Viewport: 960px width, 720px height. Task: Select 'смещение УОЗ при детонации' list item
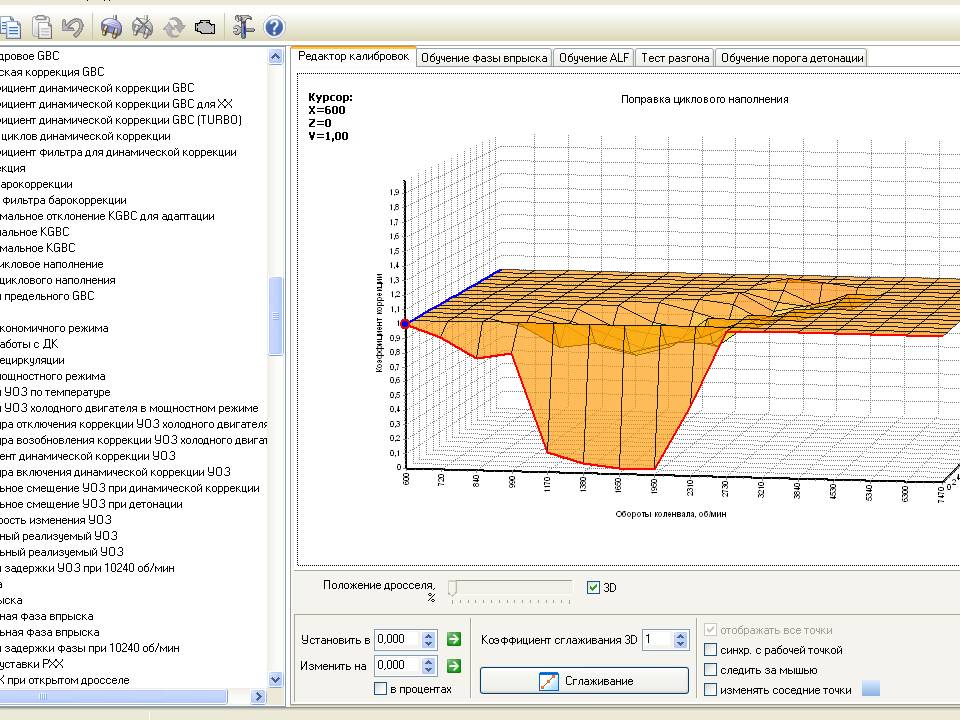(x=91, y=504)
